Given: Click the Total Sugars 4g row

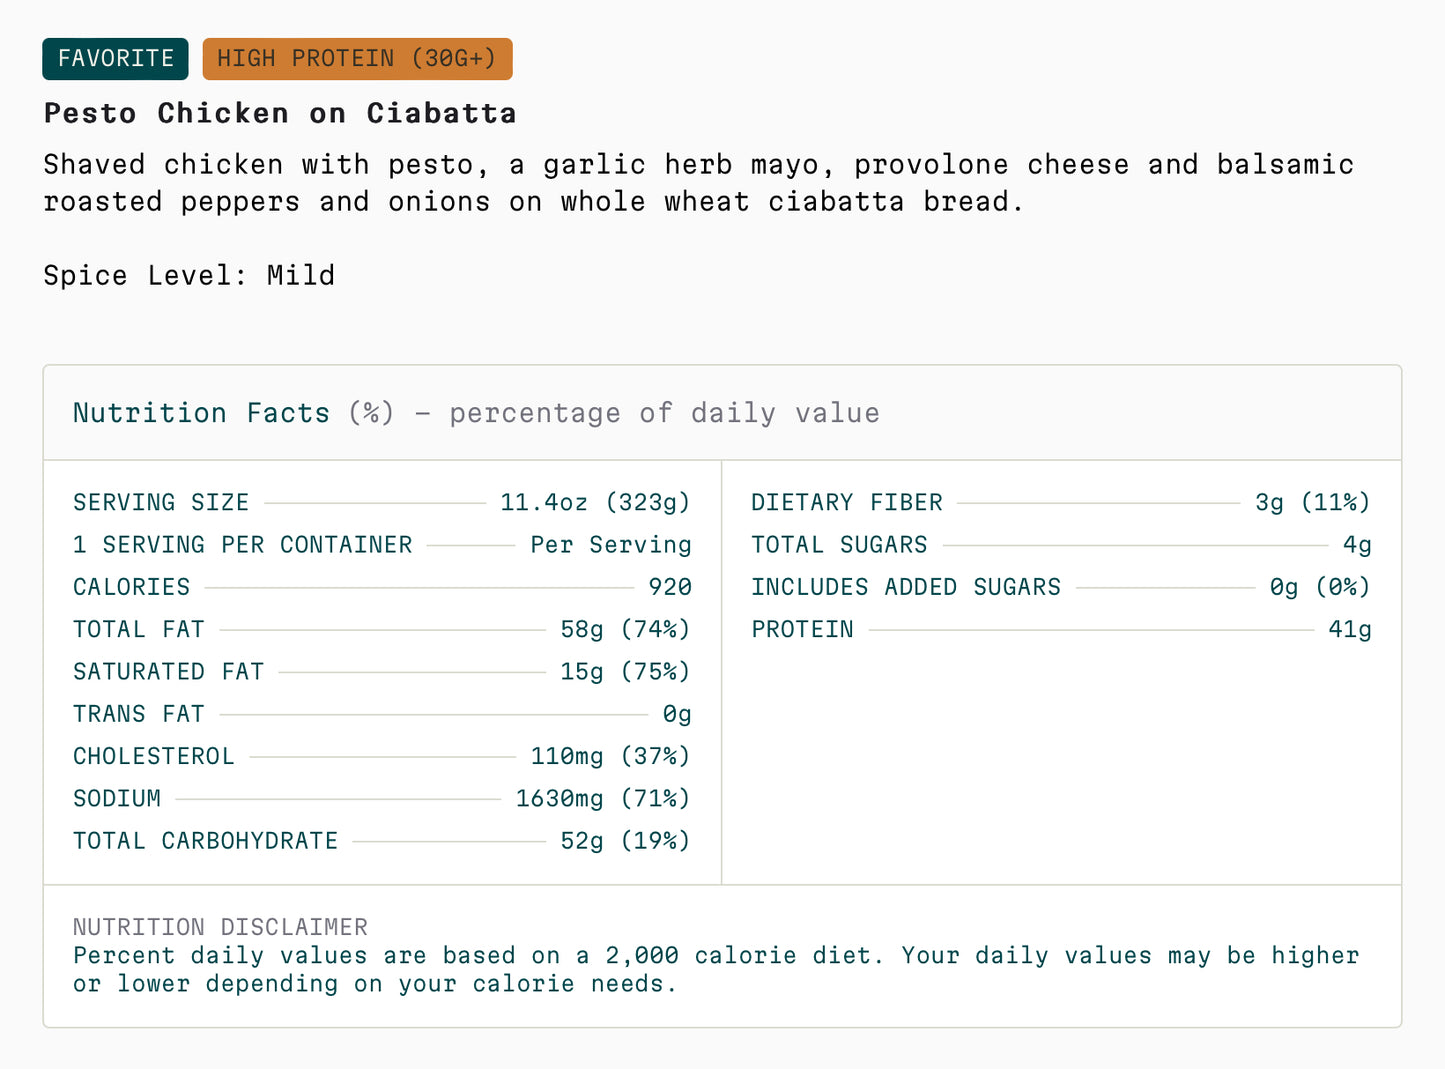Looking at the screenshot, I should [x=1061, y=545].
